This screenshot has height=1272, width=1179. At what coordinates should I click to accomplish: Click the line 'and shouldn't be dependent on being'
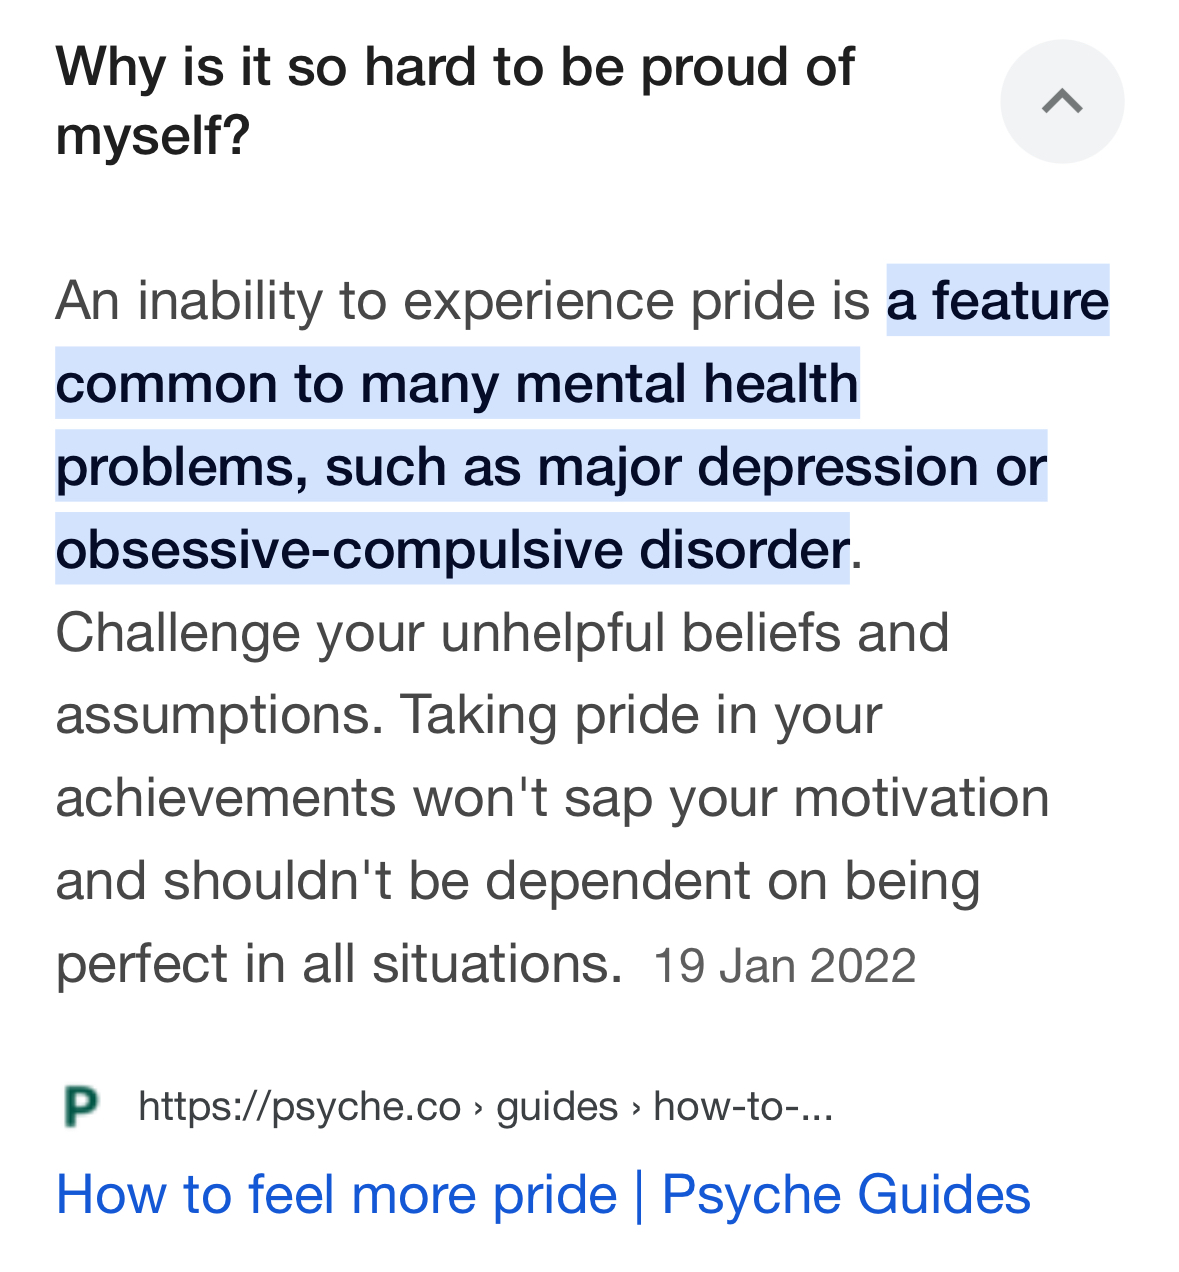coord(518,881)
